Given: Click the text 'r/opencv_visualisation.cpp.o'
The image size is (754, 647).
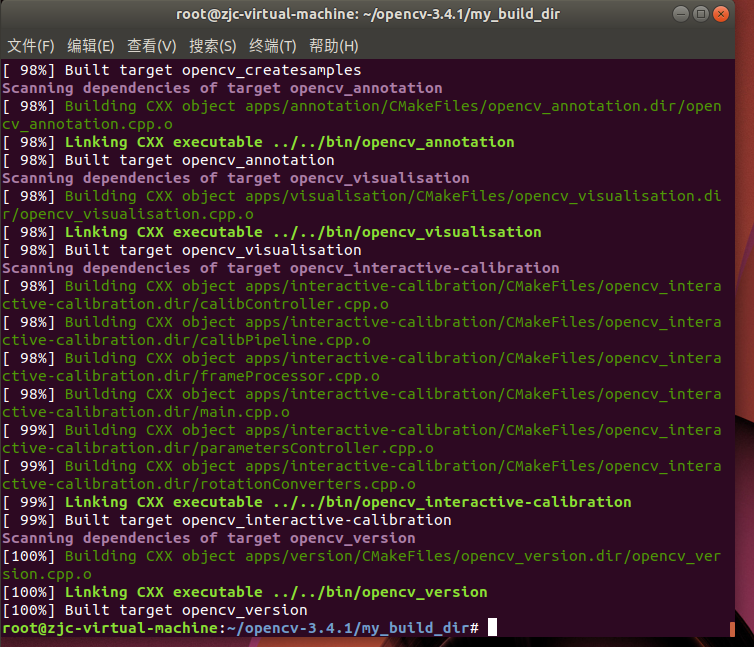Looking at the screenshot, I should coord(128,214).
